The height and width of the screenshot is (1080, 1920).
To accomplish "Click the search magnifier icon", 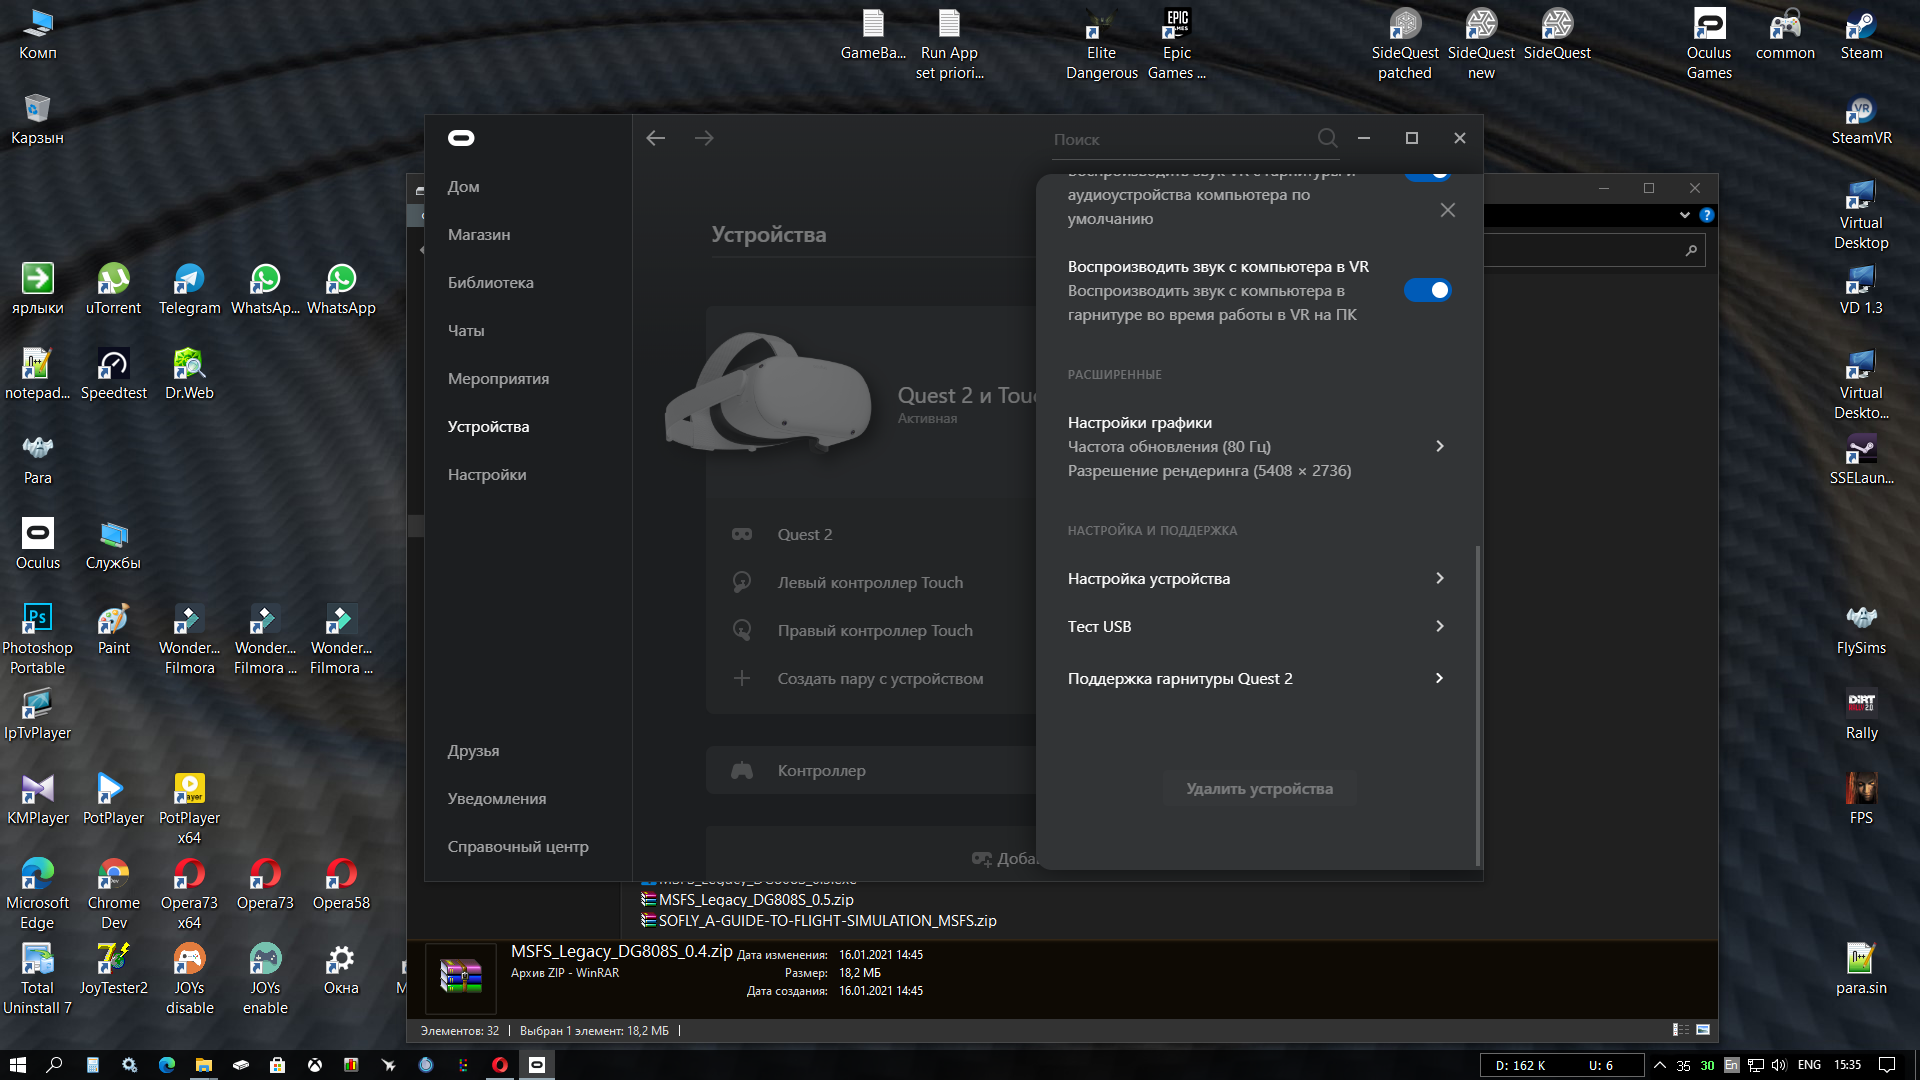I will coord(1327,138).
